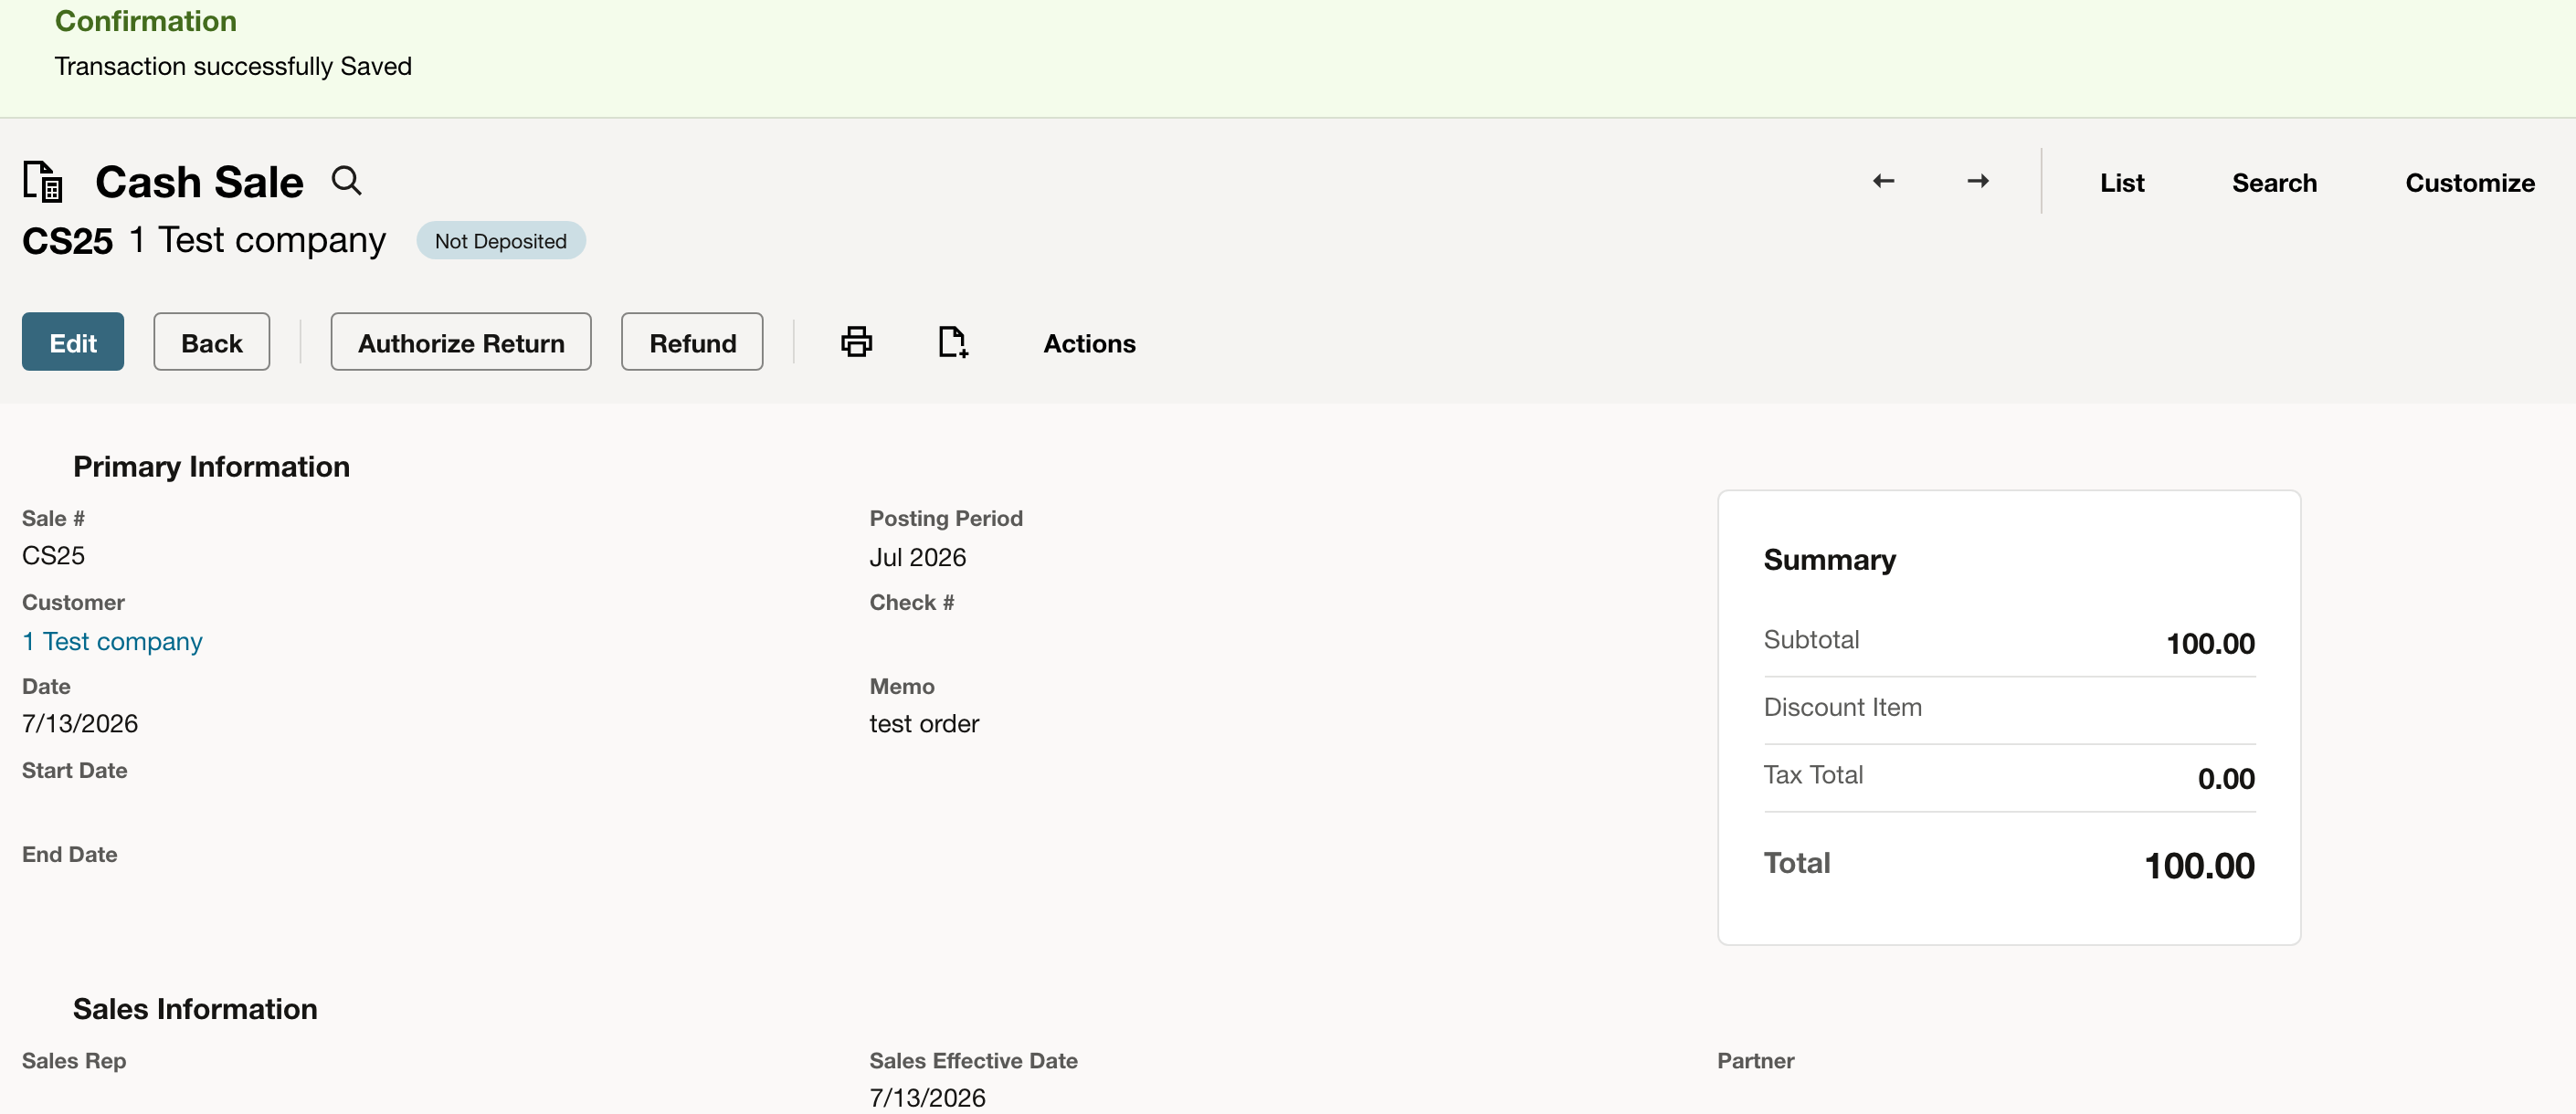Click the Summary heading
Image resolution: width=2576 pixels, height=1114 pixels.
click(1829, 559)
